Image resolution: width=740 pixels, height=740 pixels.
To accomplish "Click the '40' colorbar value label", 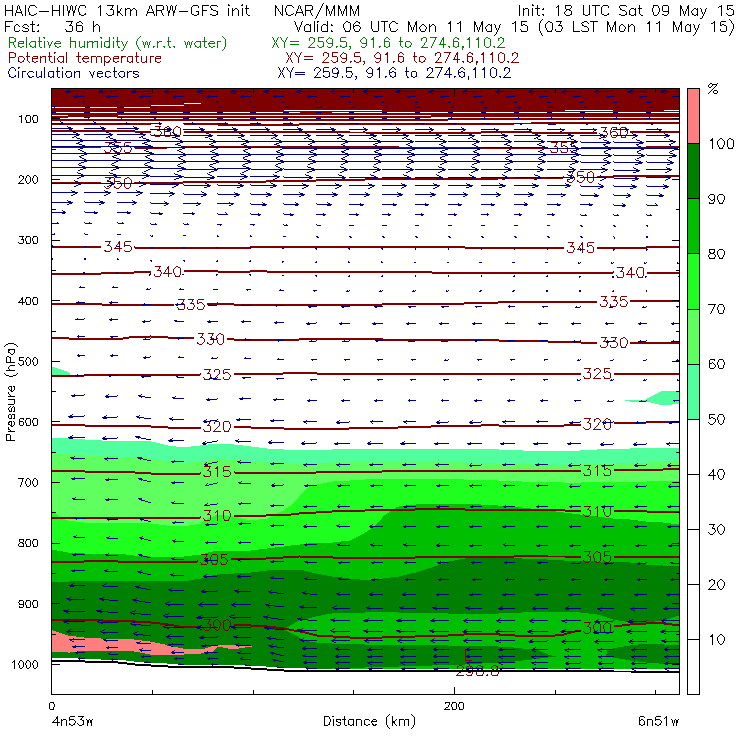I will (x=716, y=475).
